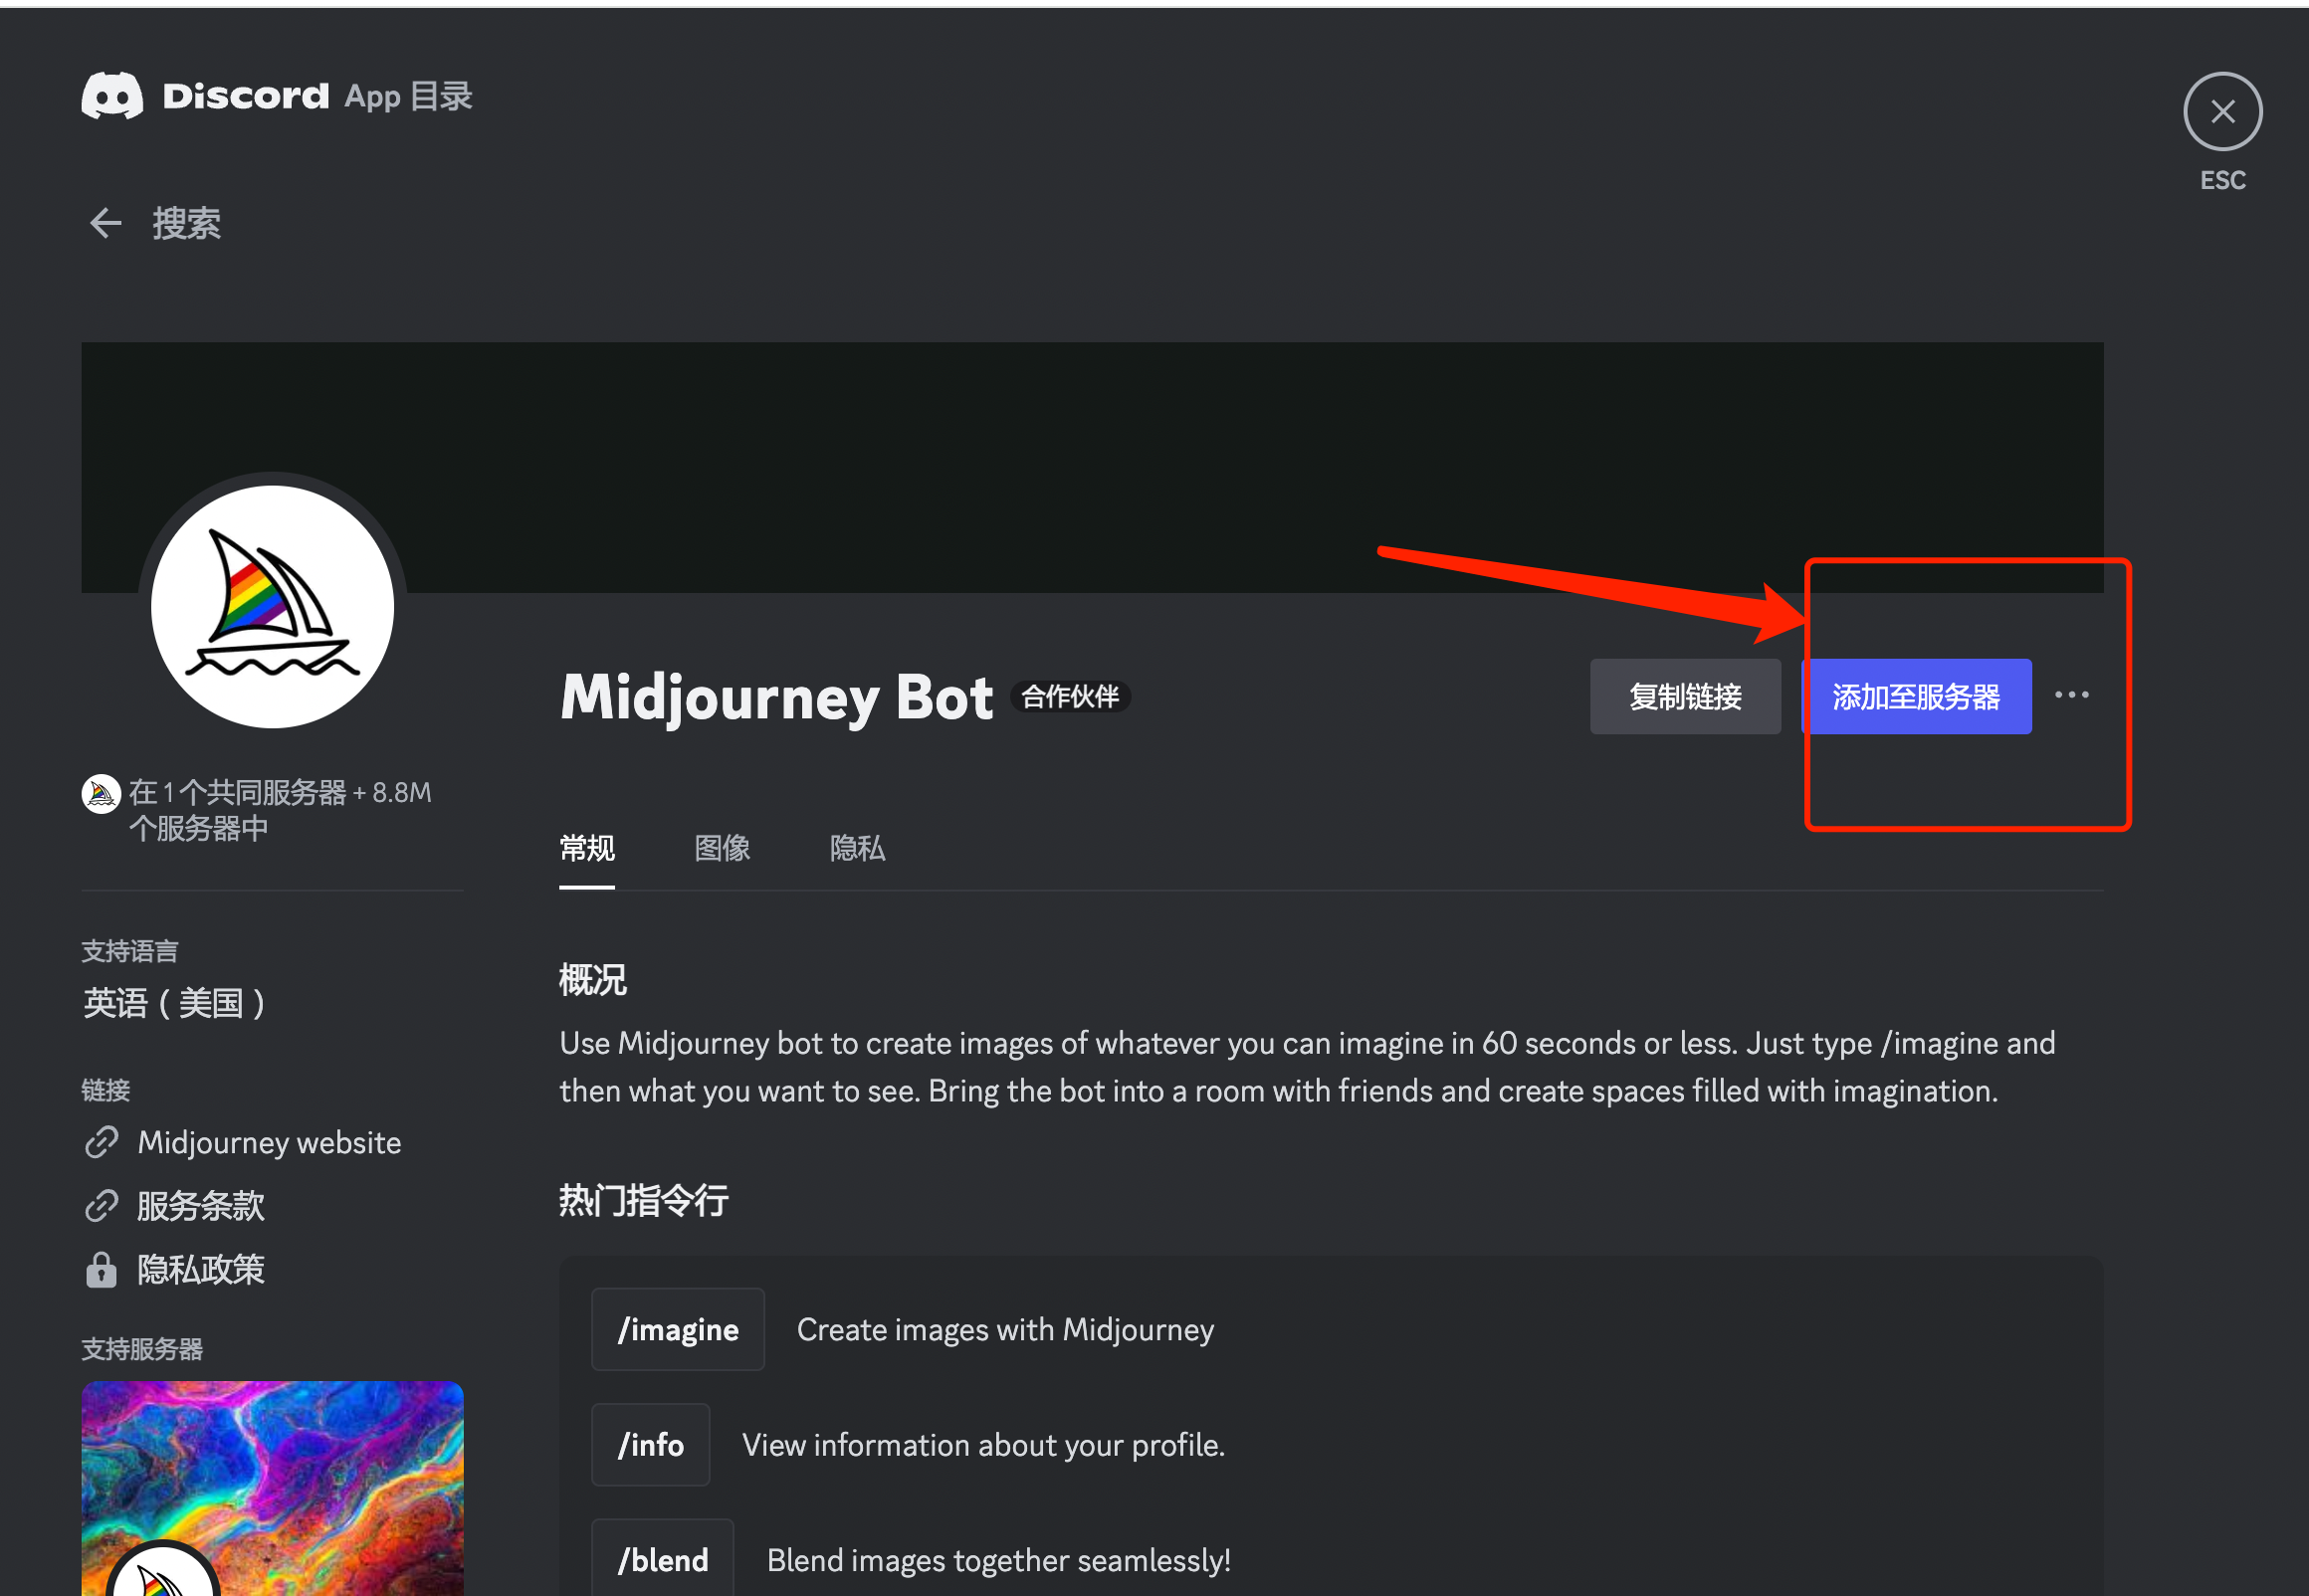
Task: Click the 复制链接 button
Action: 1684,697
